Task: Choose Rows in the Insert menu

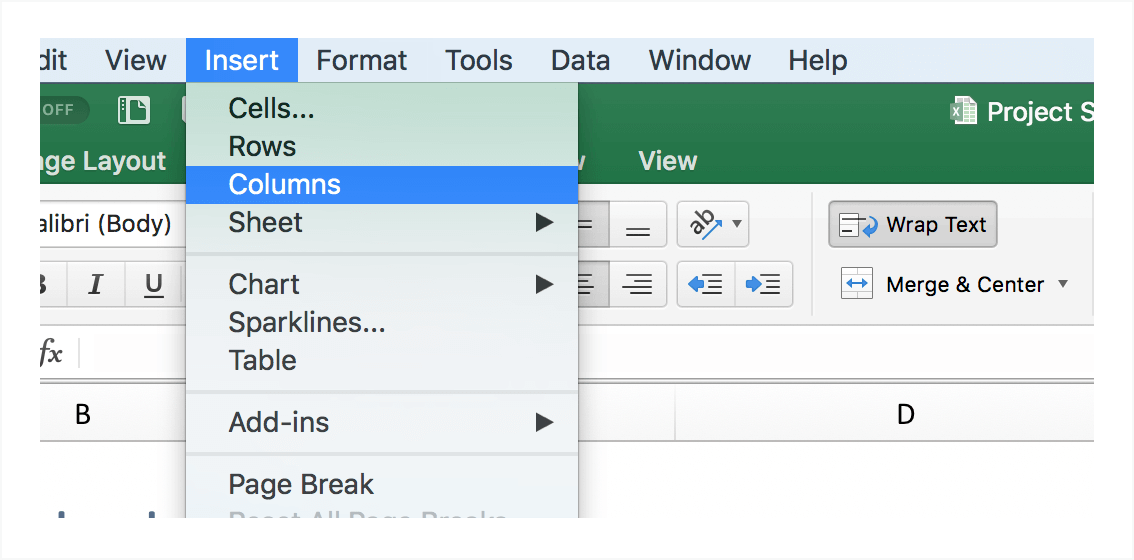Action: click(262, 147)
